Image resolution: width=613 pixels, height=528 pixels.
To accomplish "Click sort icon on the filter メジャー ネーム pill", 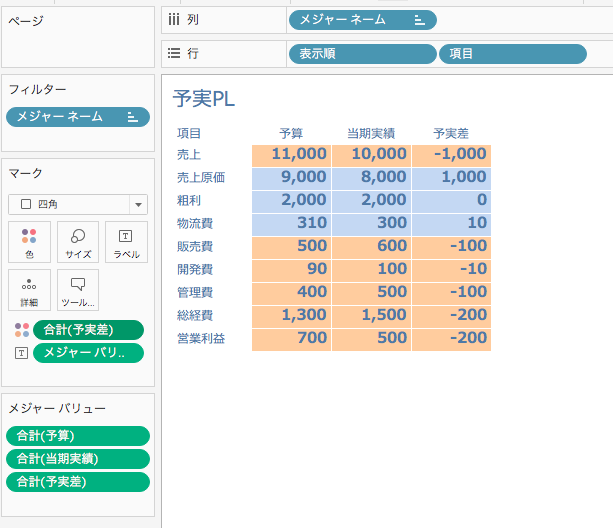I will click(x=133, y=117).
